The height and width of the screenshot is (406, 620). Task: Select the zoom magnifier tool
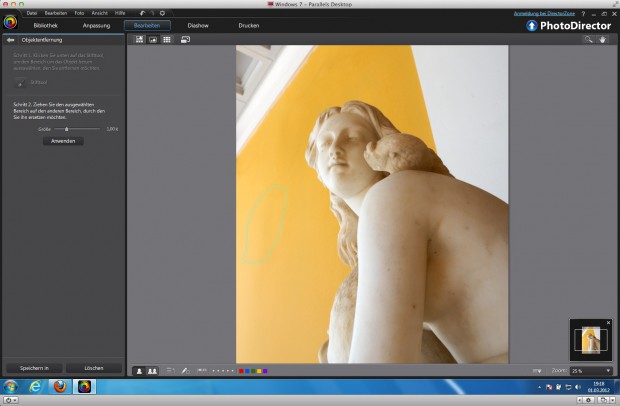tap(588, 40)
